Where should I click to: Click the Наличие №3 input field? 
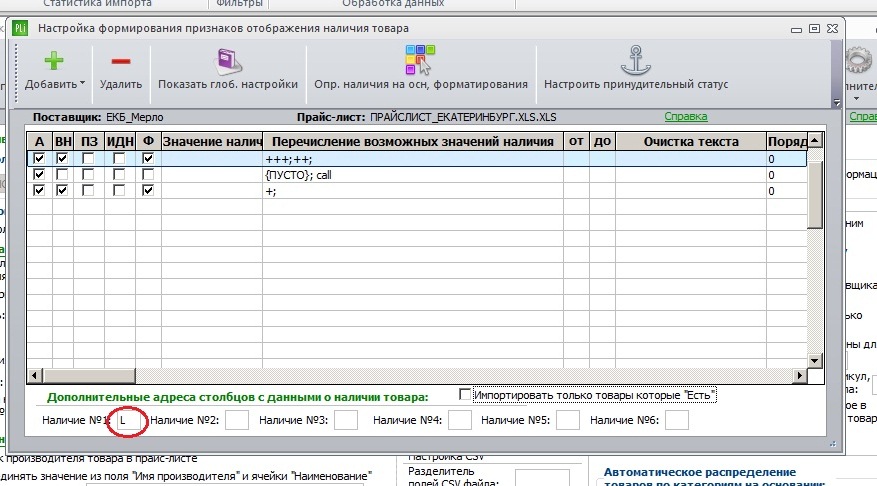(x=346, y=420)
